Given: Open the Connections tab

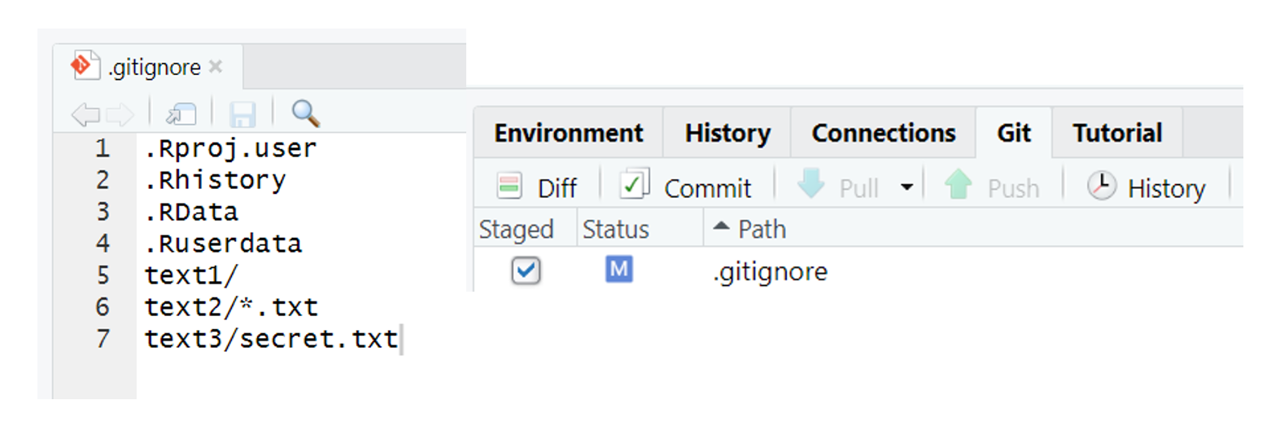Looking at the screenshot, I should point(883,133).
